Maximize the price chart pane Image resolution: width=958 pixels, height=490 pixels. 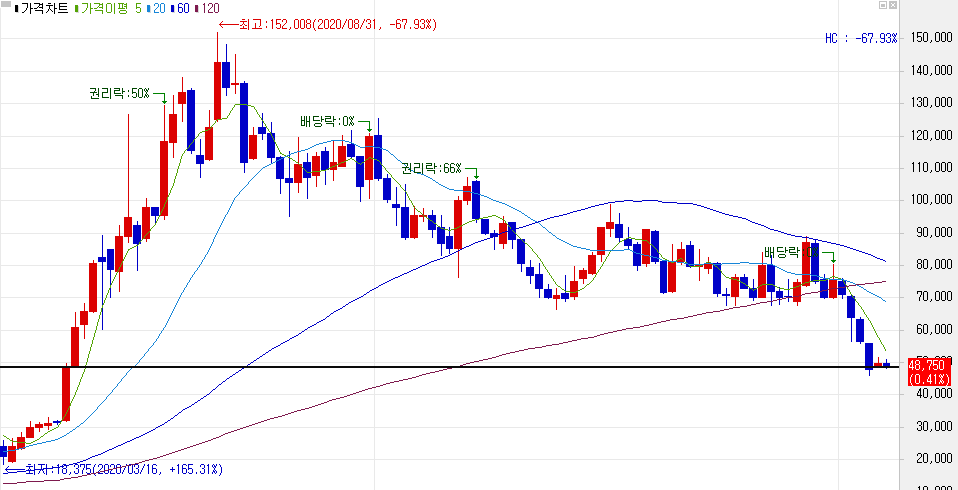pyautogui.click(x=883, y=5)
